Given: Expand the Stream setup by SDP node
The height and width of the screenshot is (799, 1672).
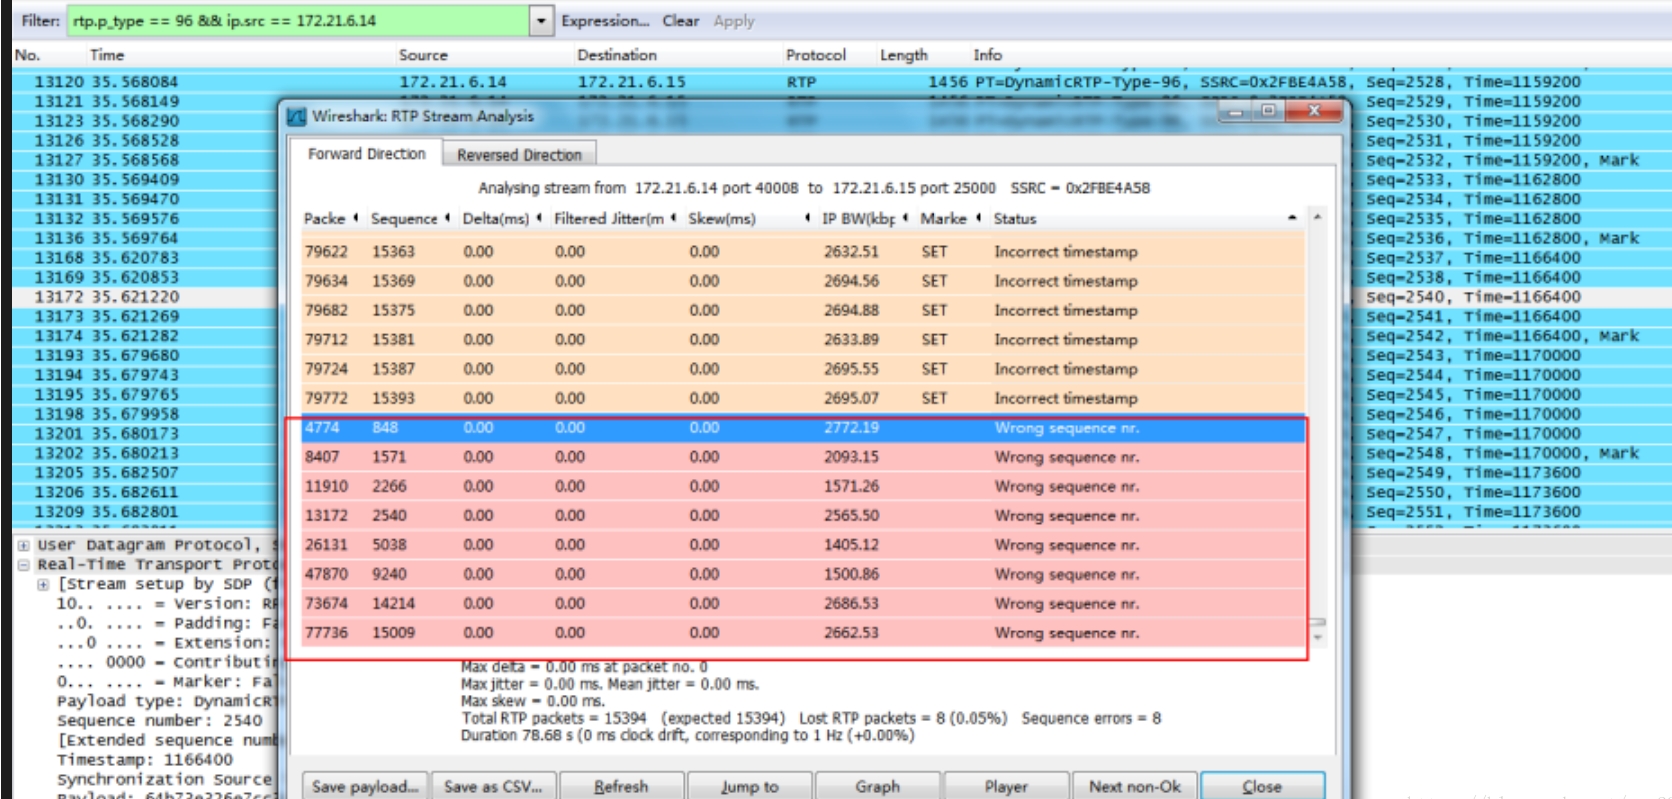Looking at the screenshot, I should point(43,585).
